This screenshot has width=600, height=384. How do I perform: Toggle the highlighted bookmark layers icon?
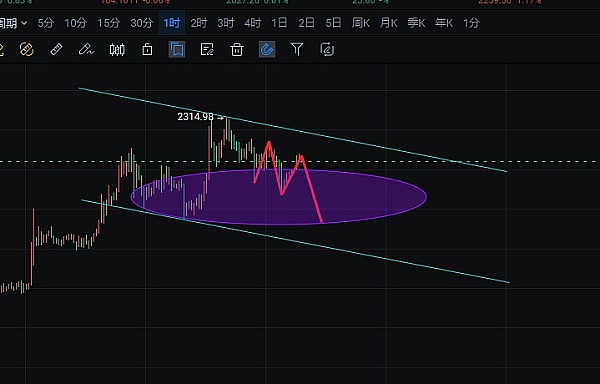(x=177, y=50)
